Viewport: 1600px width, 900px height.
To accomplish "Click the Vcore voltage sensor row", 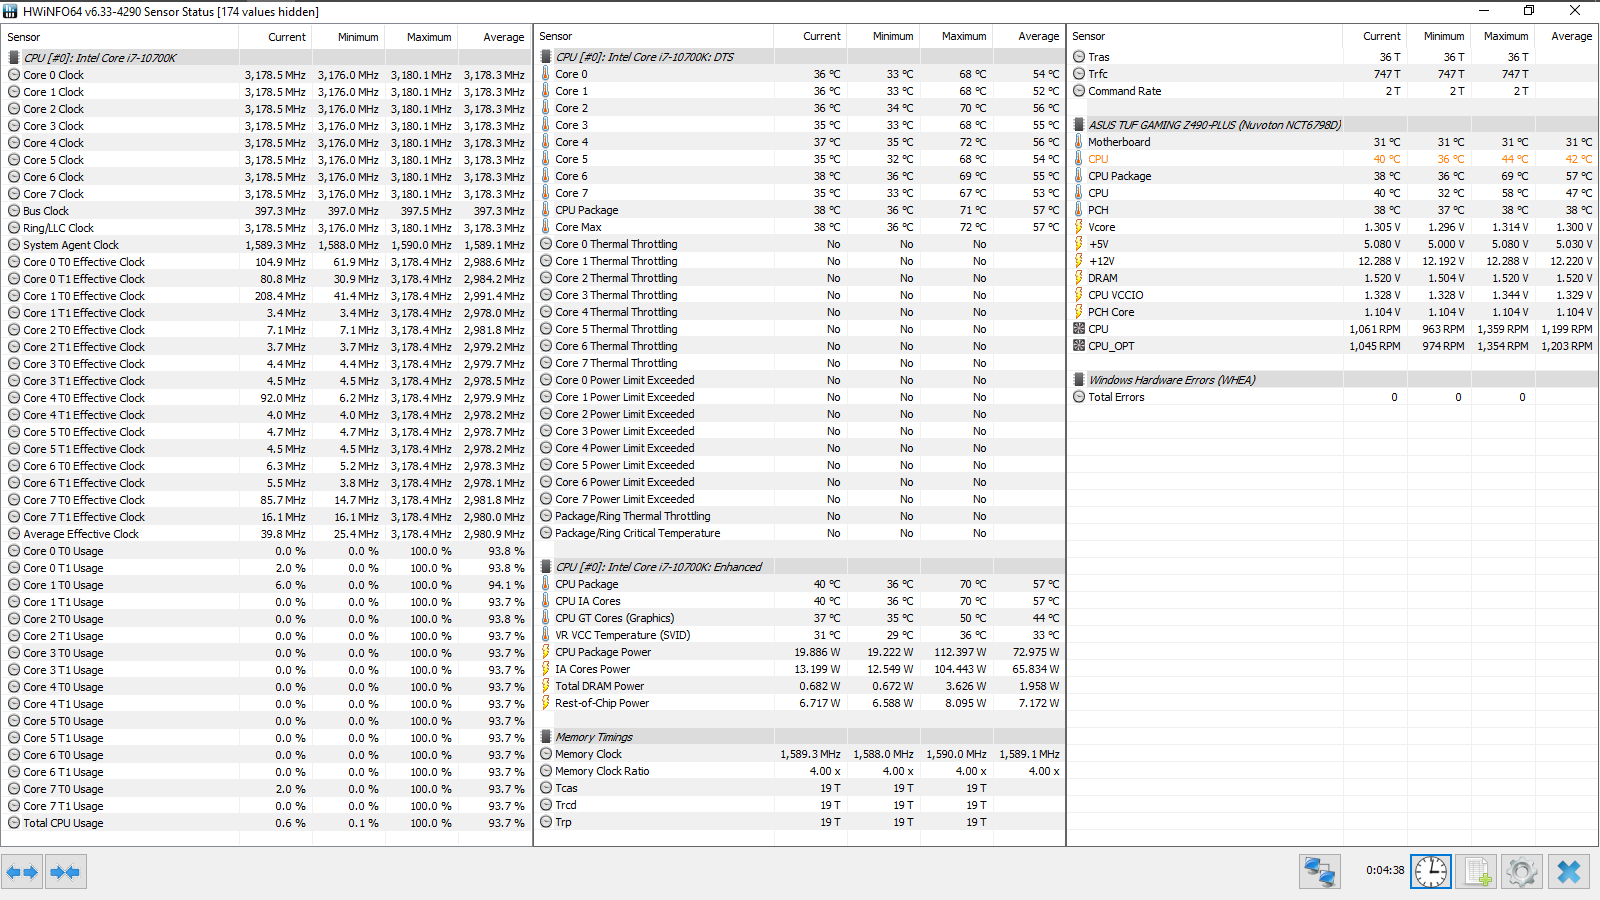I will click(1333, 227).
